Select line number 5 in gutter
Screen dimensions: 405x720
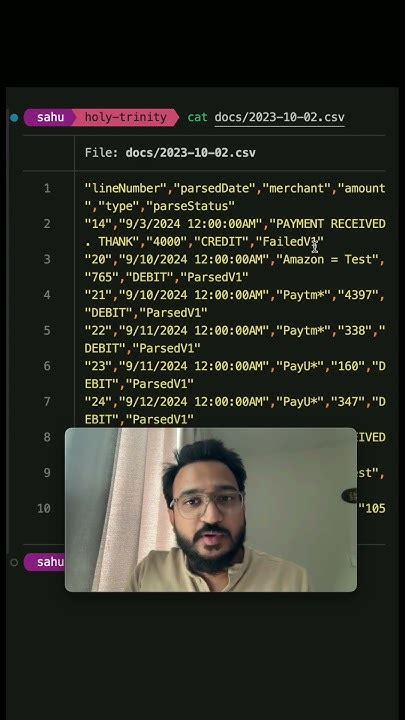pyautogui.click(x=47, y=331)
